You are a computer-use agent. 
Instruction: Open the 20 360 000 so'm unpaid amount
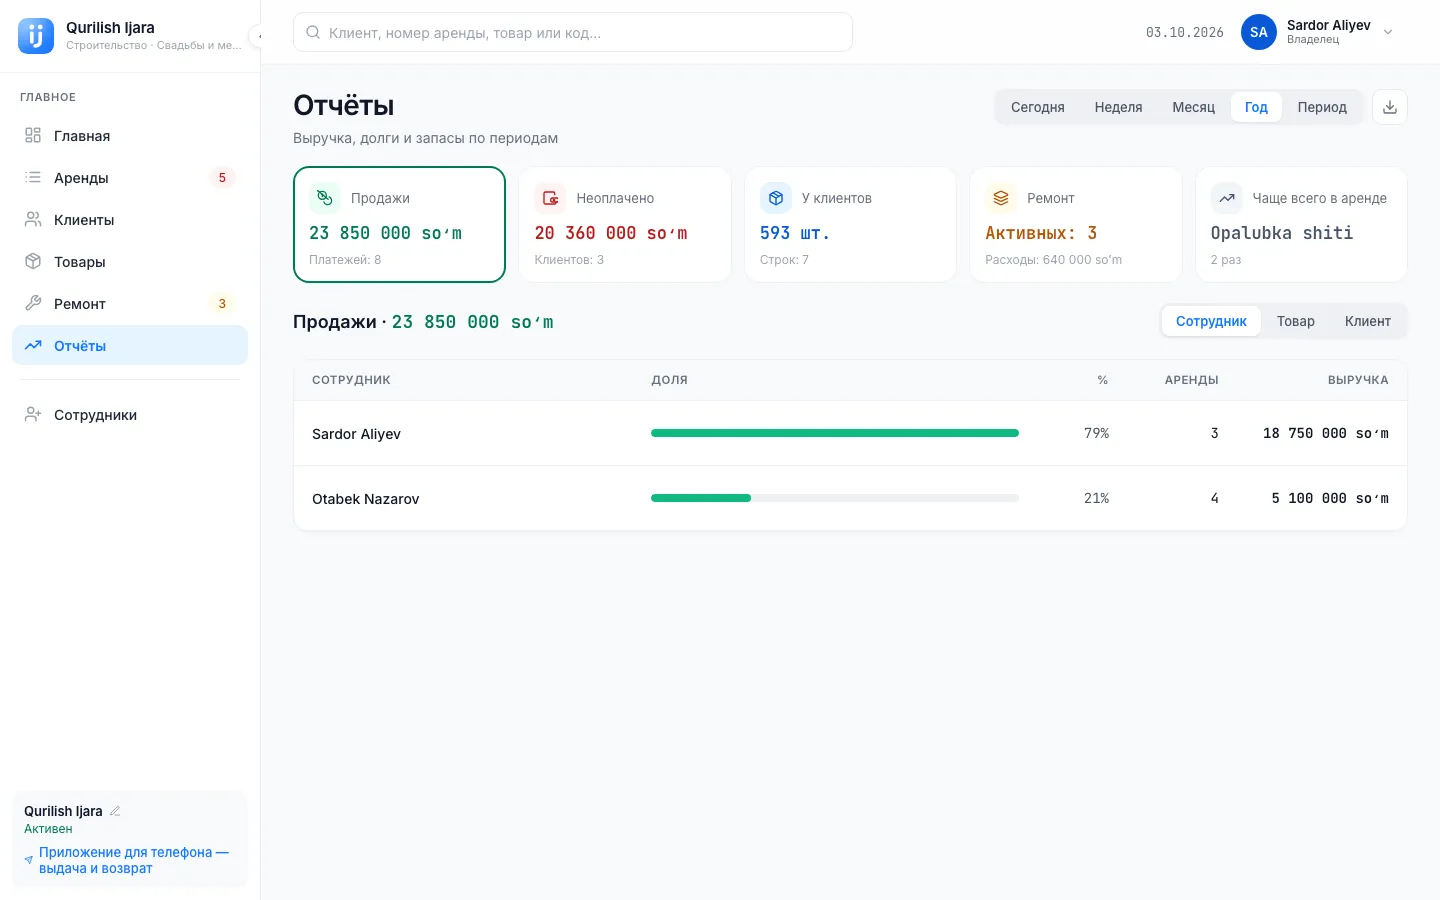pyautogui.click(x=611, y=233)
